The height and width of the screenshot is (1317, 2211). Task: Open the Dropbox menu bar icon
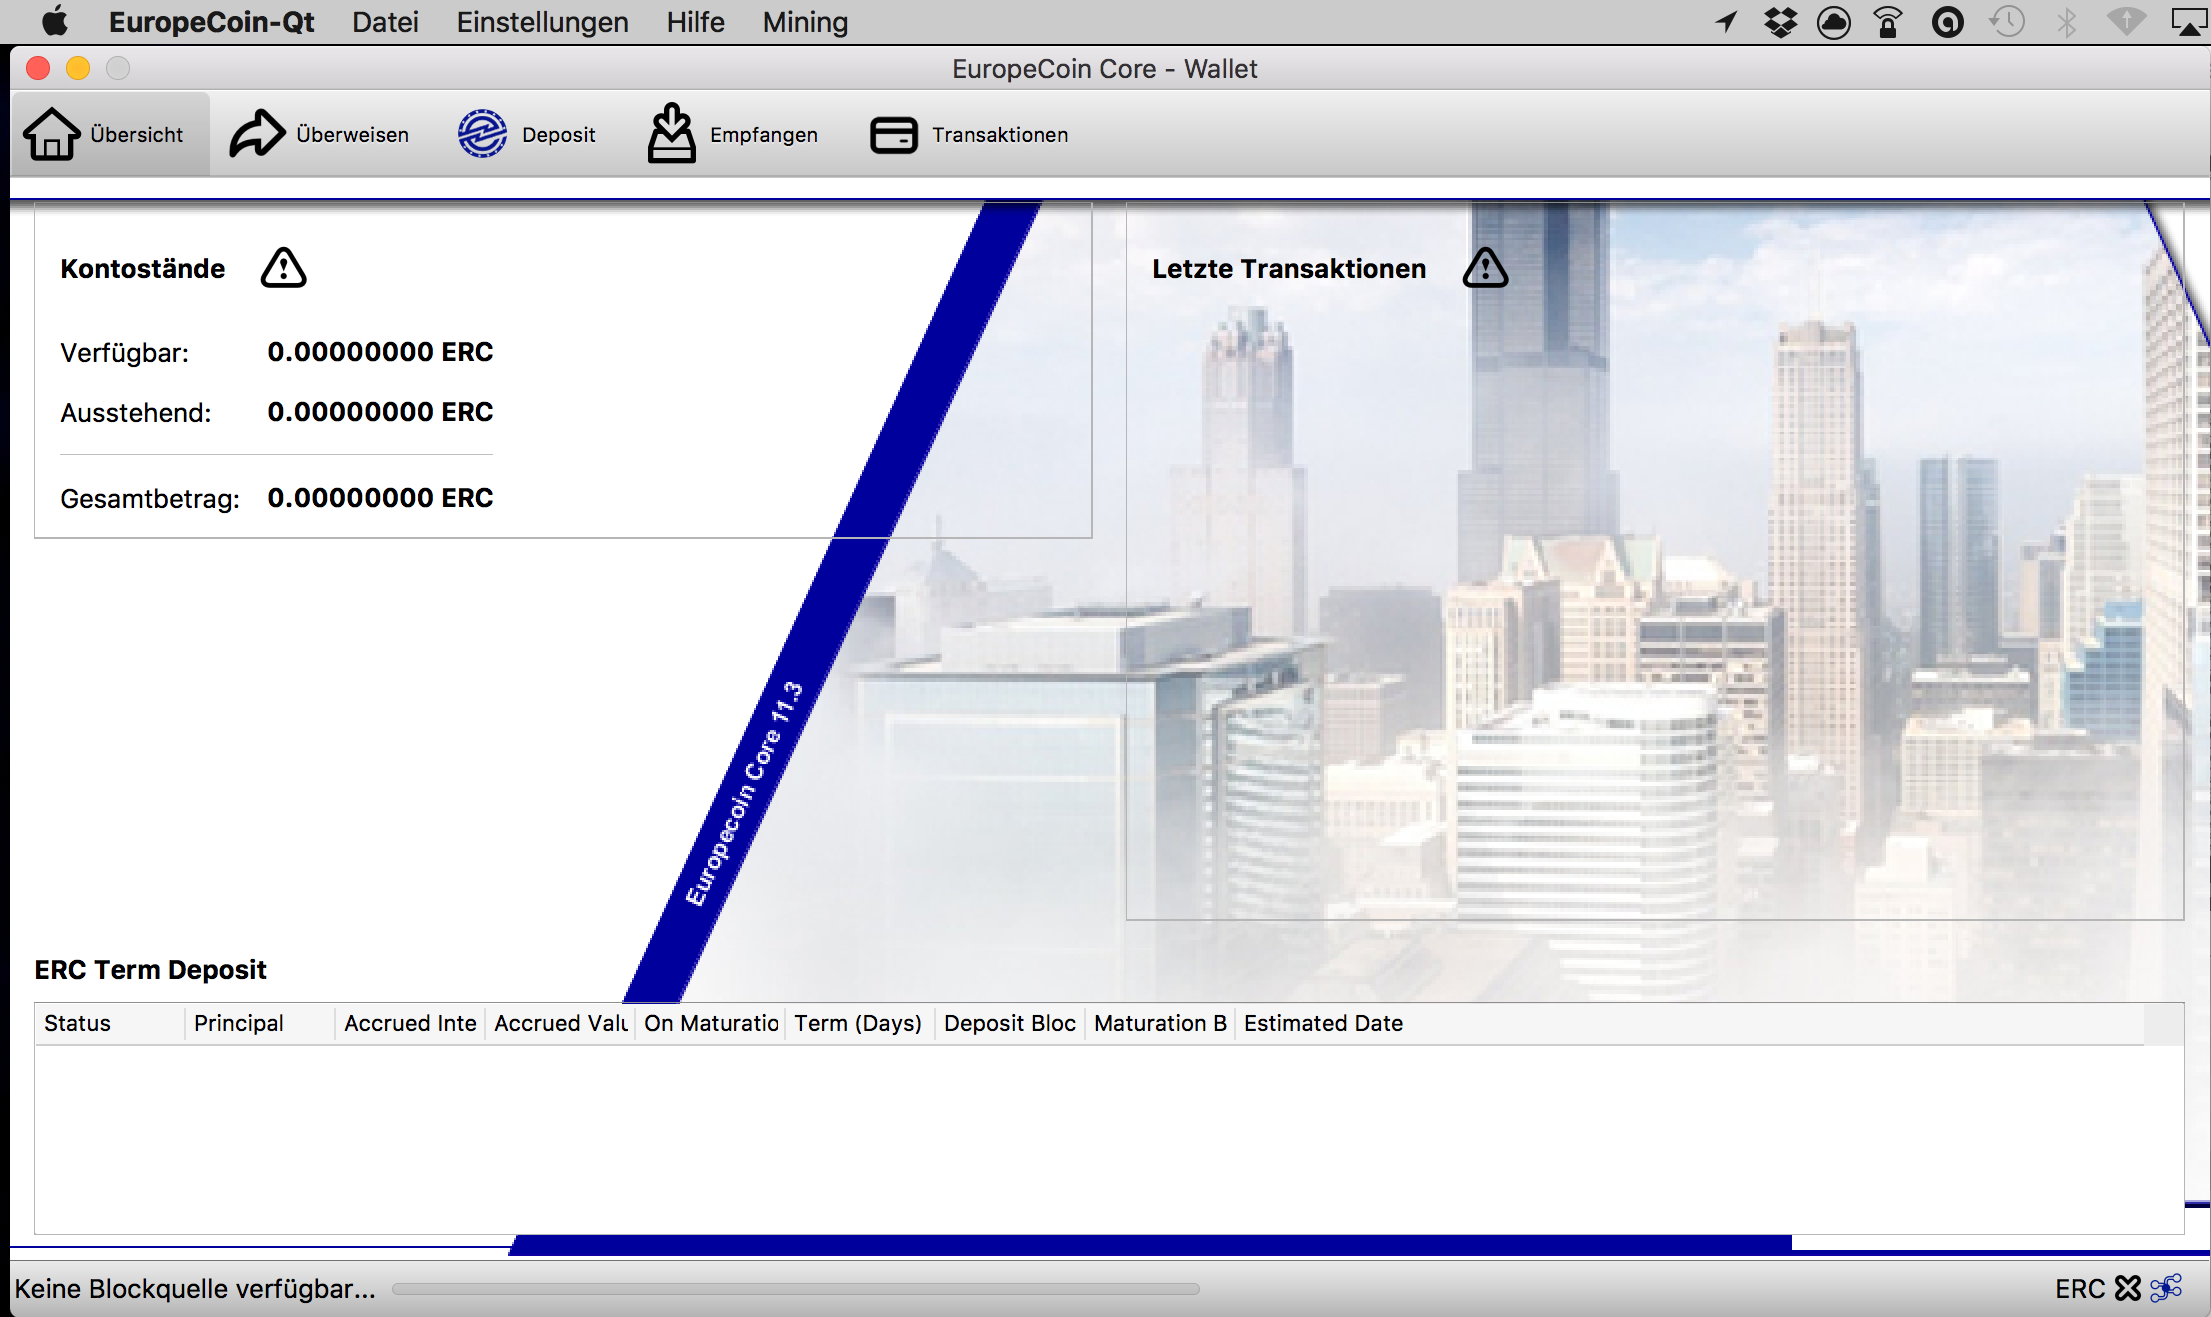[x=1780, y=22]
